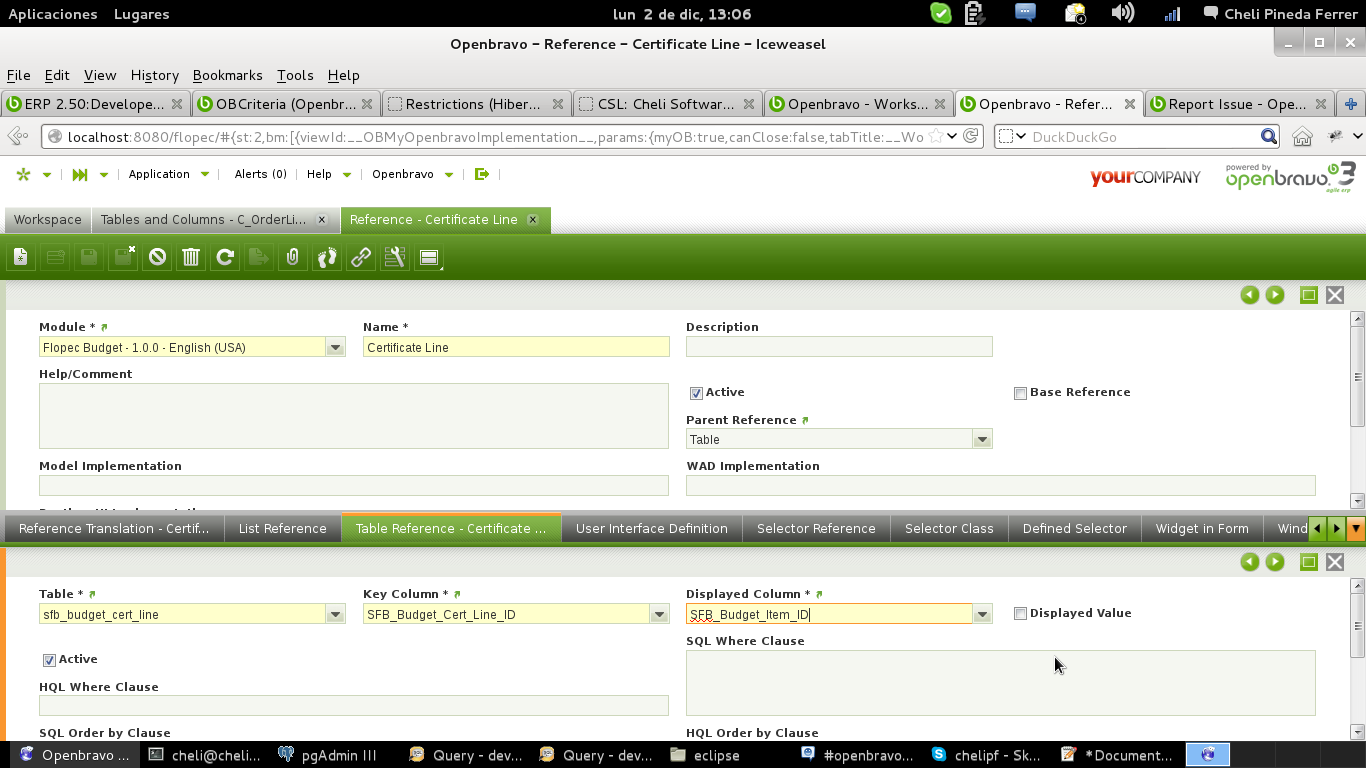1366x768 pixels.
Task: Refresh the record with the reload icon
Action: click(225, 258)
